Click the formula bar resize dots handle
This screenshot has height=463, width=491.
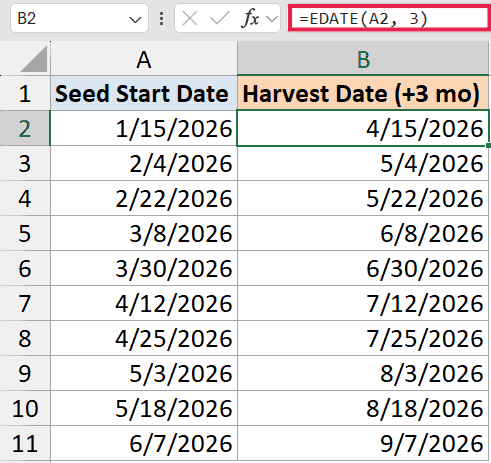pos(162,18)
